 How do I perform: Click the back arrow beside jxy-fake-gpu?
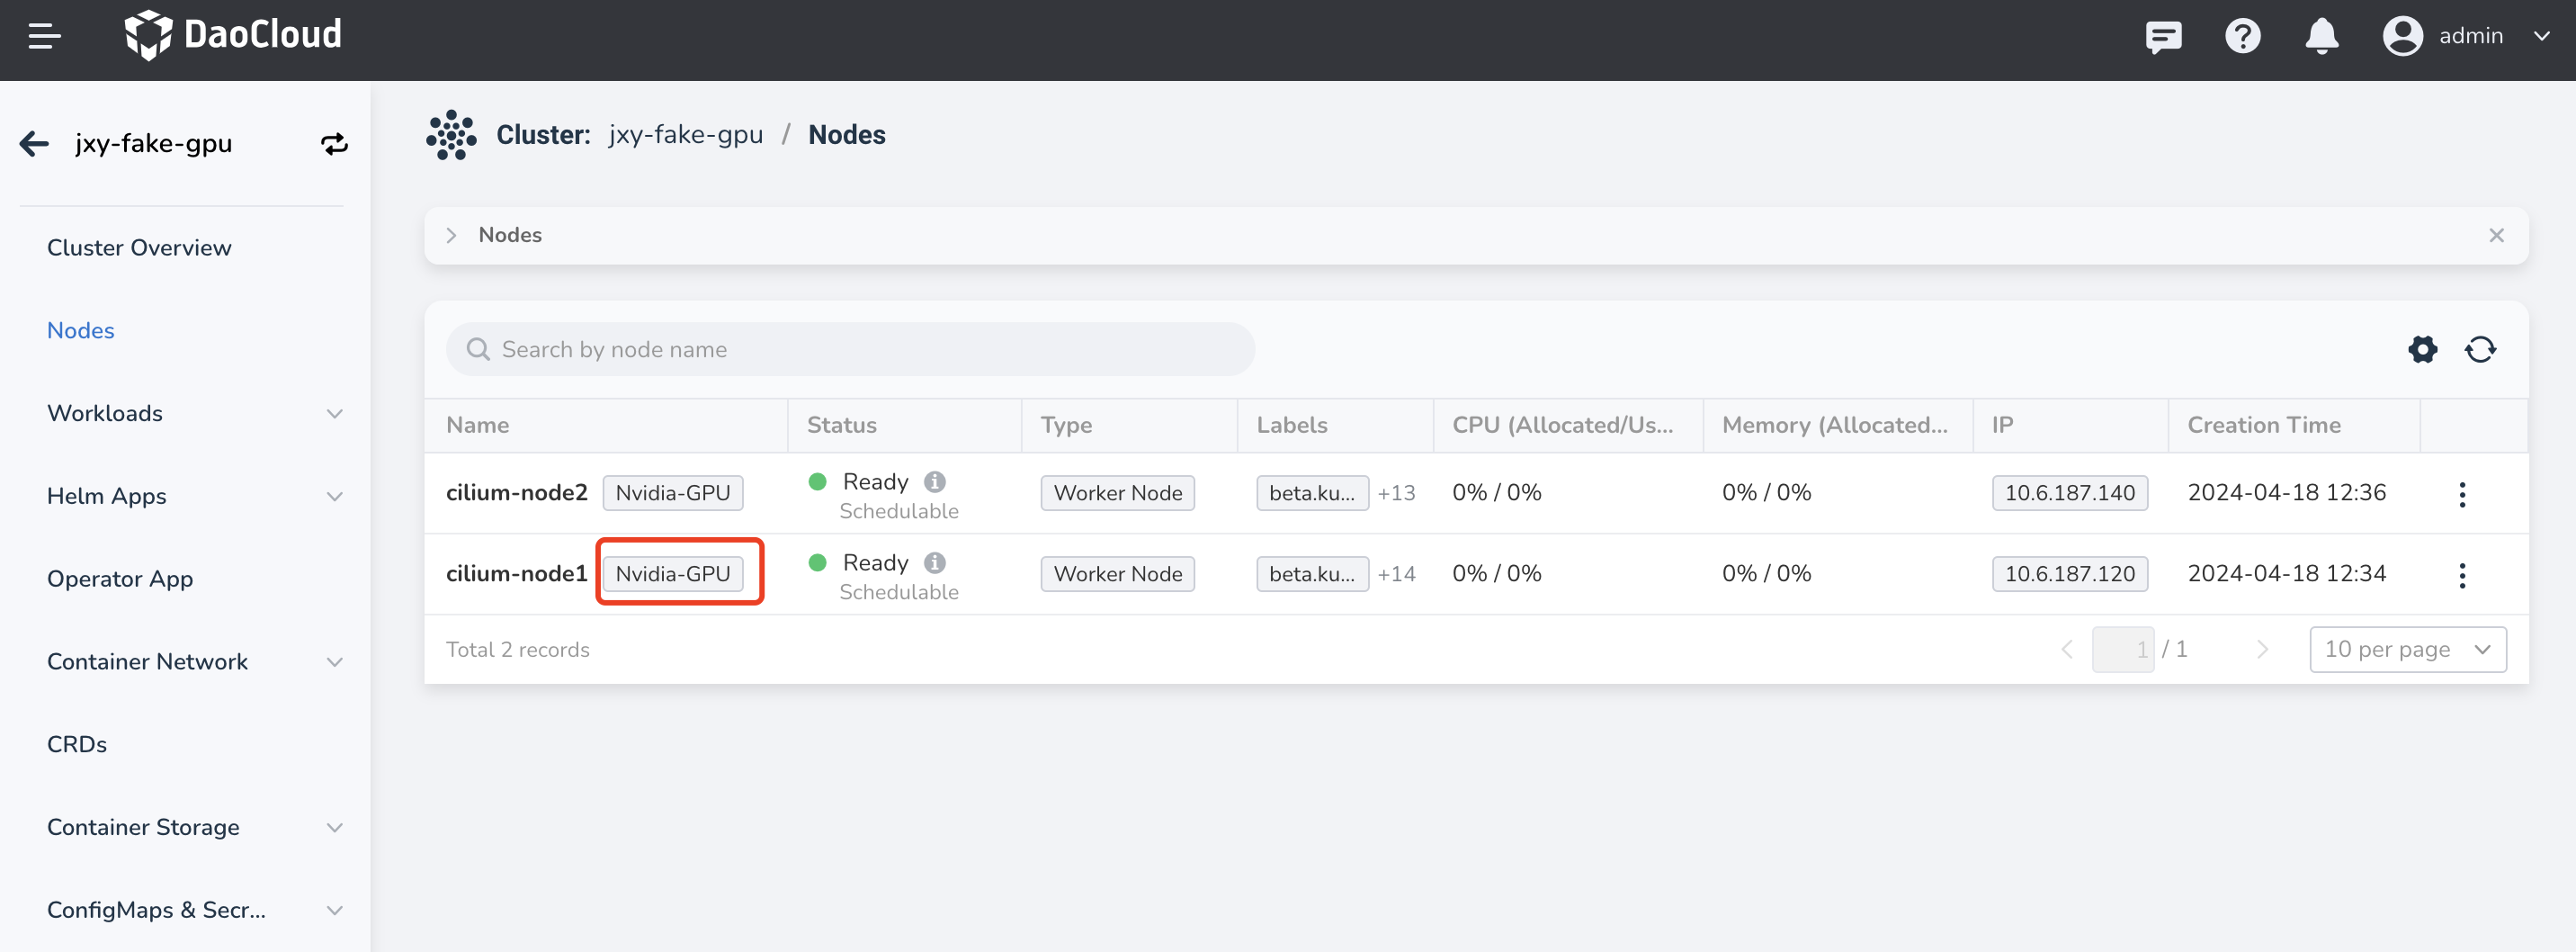coord(34,144)
